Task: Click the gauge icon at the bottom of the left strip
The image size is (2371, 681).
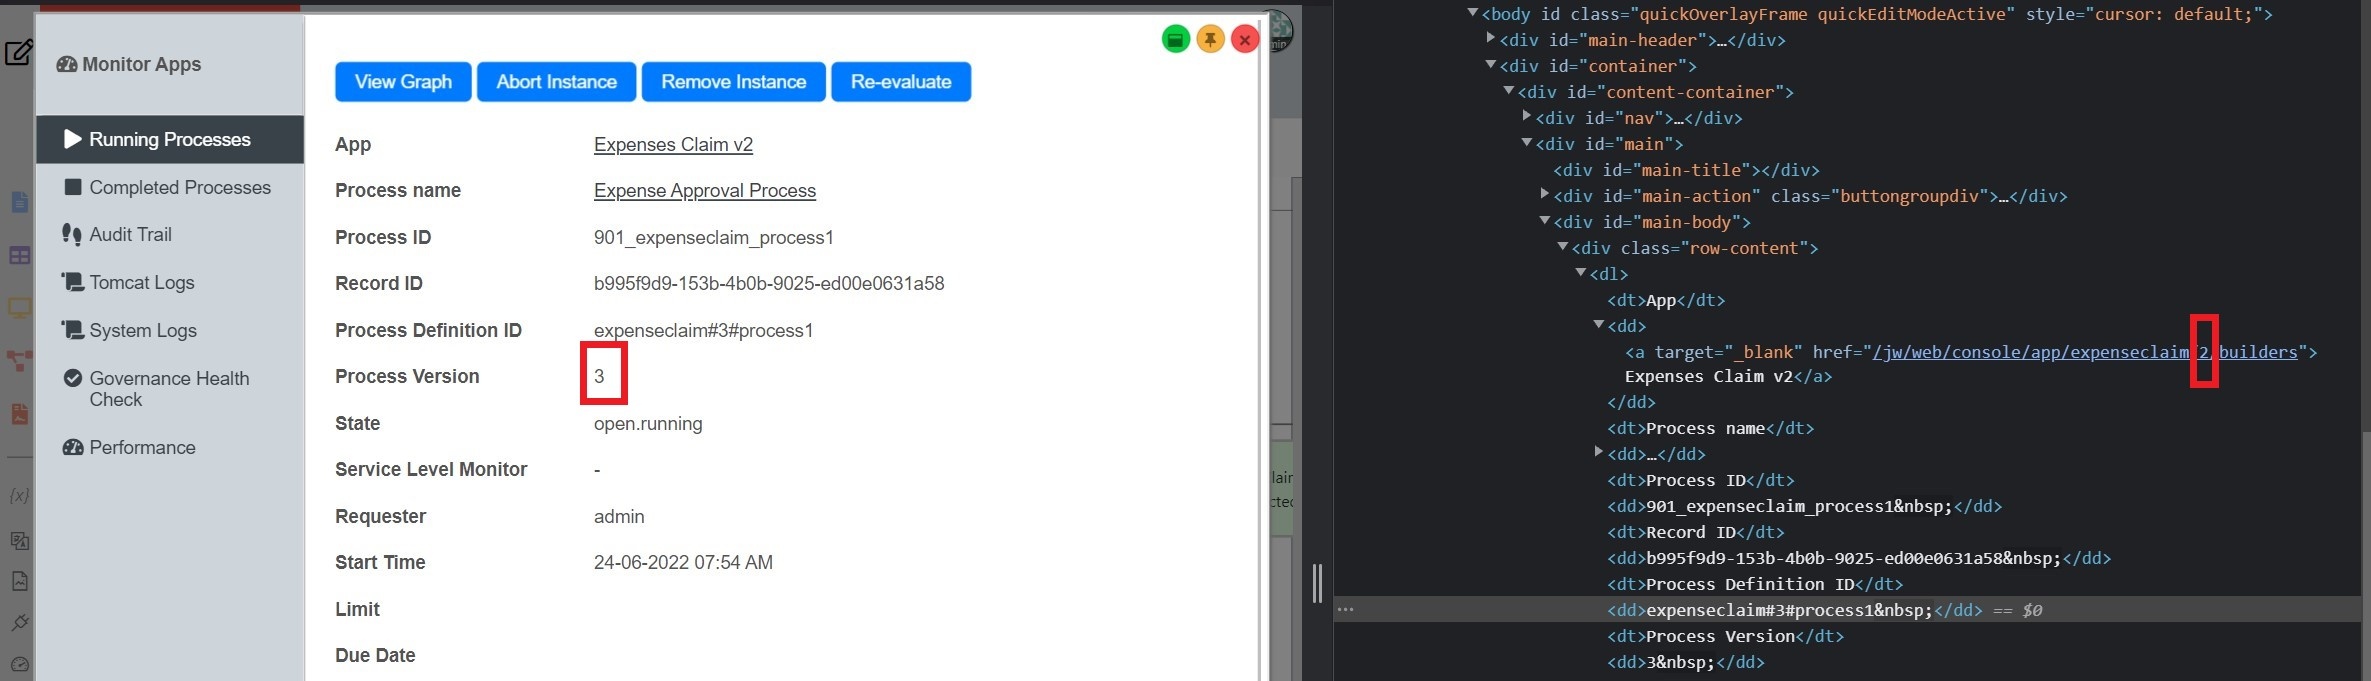Action: 19,664
